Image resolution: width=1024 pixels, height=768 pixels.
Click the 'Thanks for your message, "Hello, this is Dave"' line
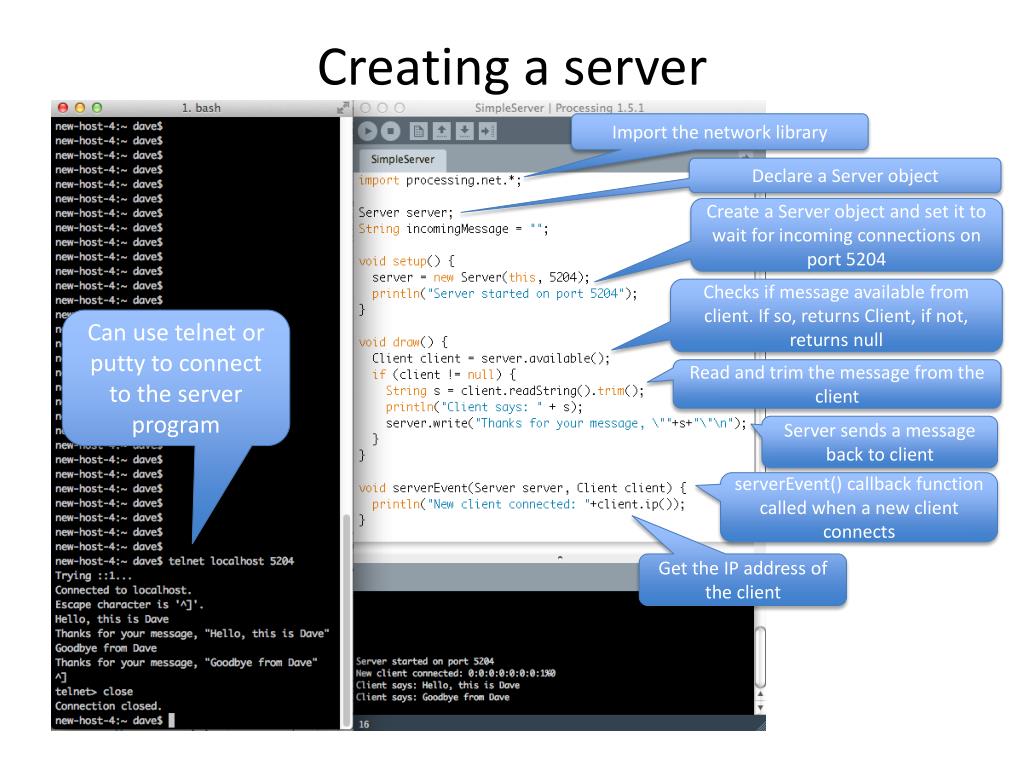[192, 633]
